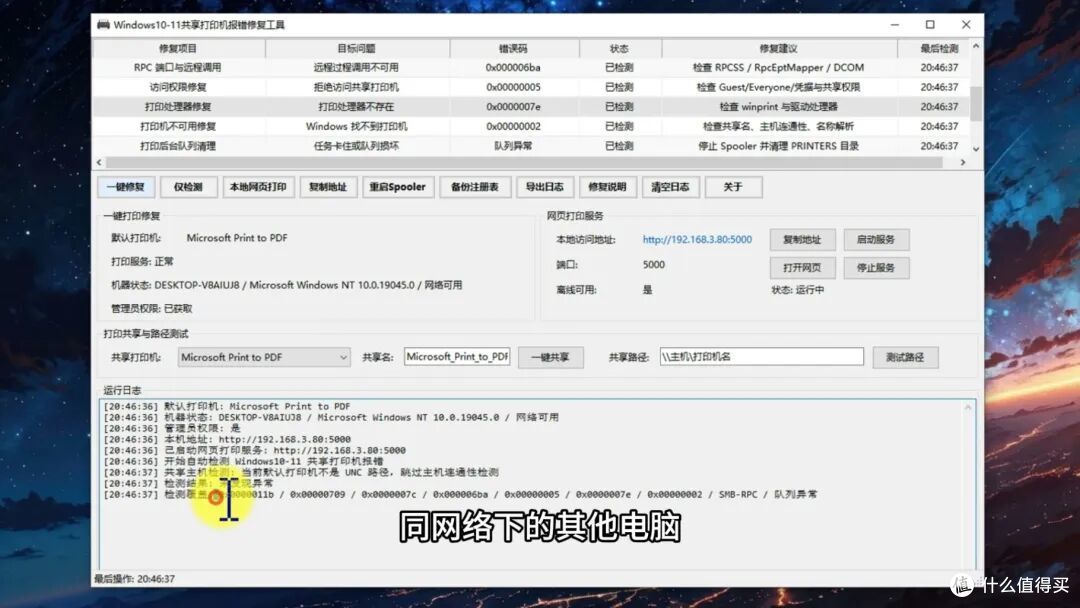The height and width of the screenshot is (608, 1080).
Task: Click the 共享名 input field
Action: [457, 357]
